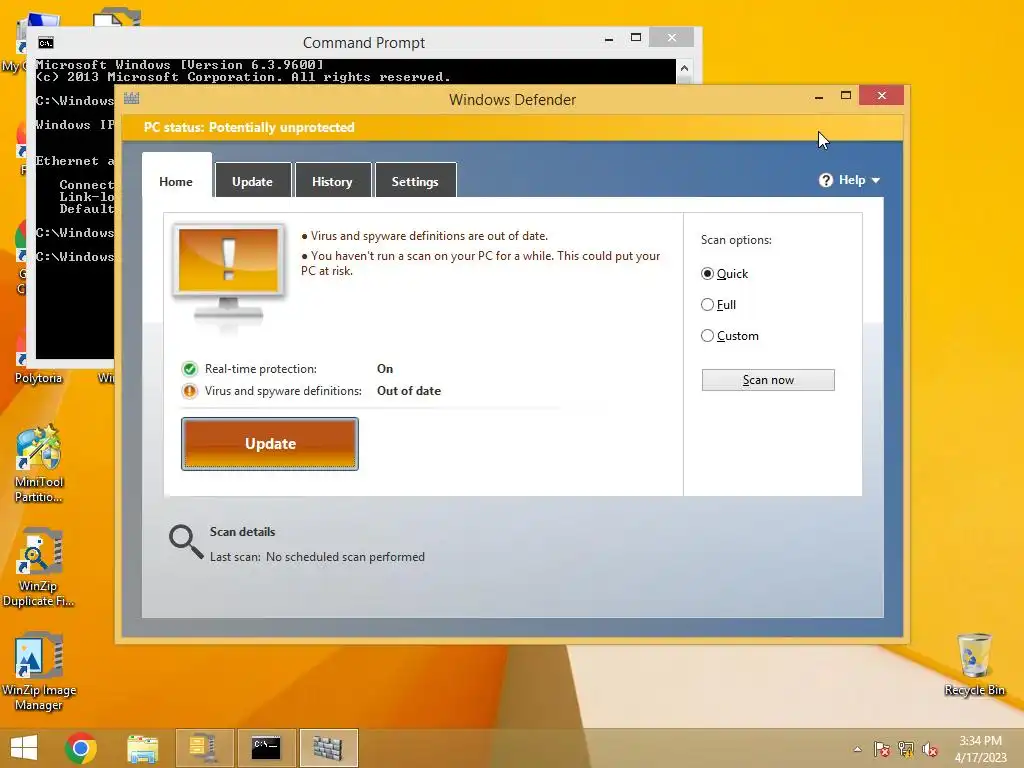Screen dimensions: 1024x768
Task: Click the Action Center flag tray icon
Action: coord(882,749)
